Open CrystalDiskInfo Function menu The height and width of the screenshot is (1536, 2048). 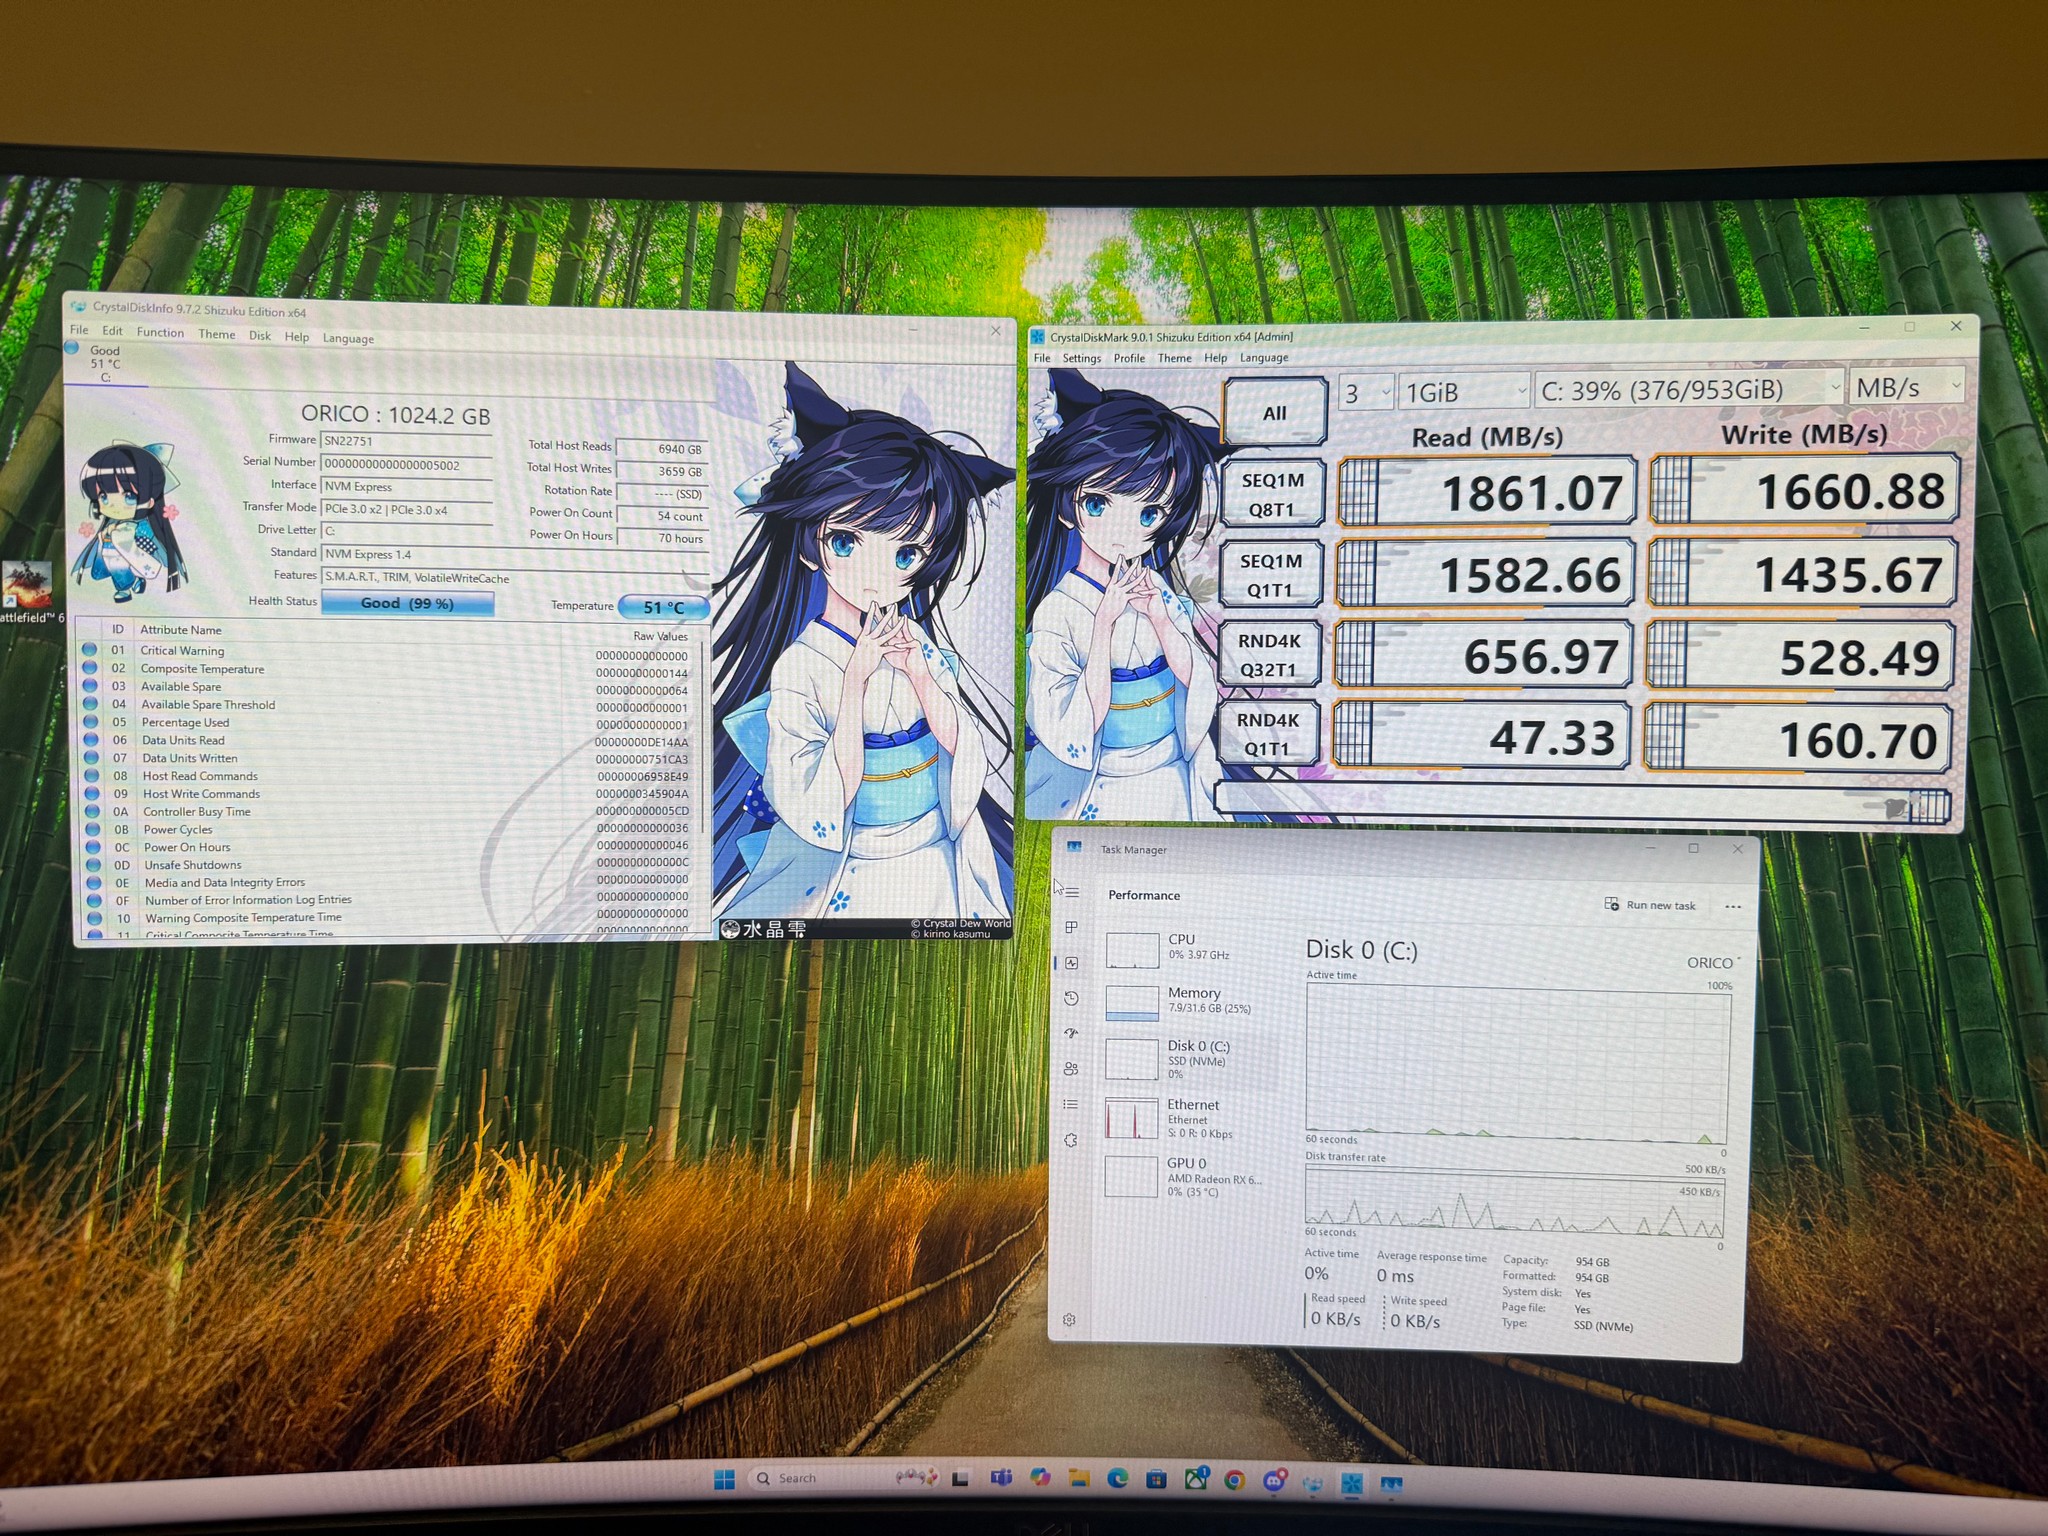tap(160, 332)
